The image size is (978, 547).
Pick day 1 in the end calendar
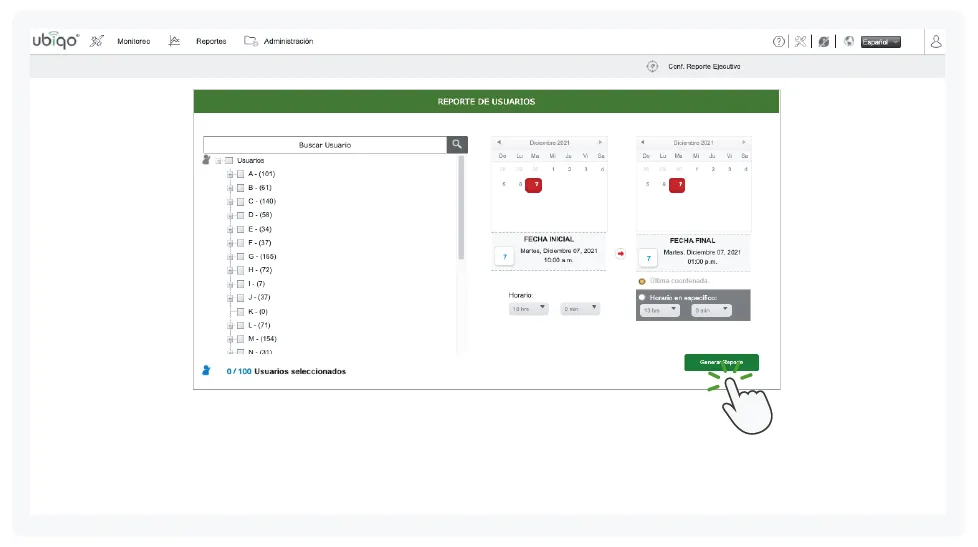(697, 169)
